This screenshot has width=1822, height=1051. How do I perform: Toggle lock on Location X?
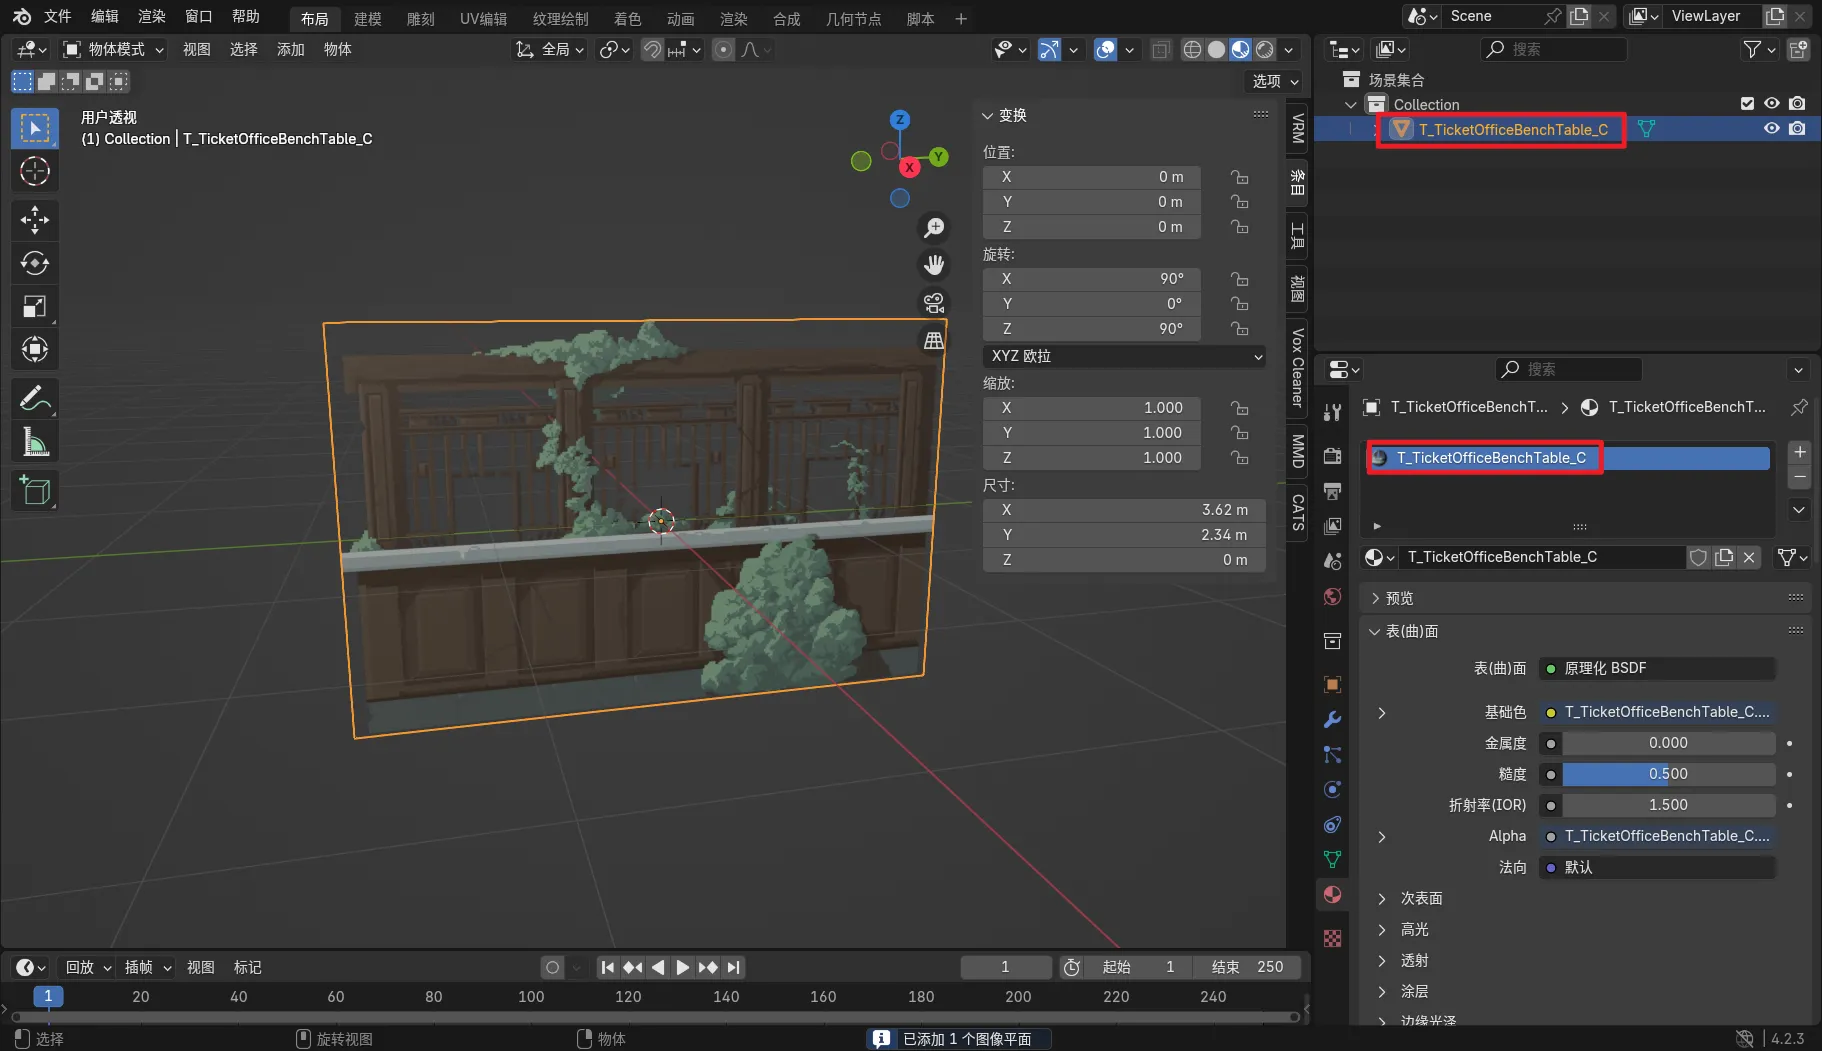click(x=1240, y=177)
